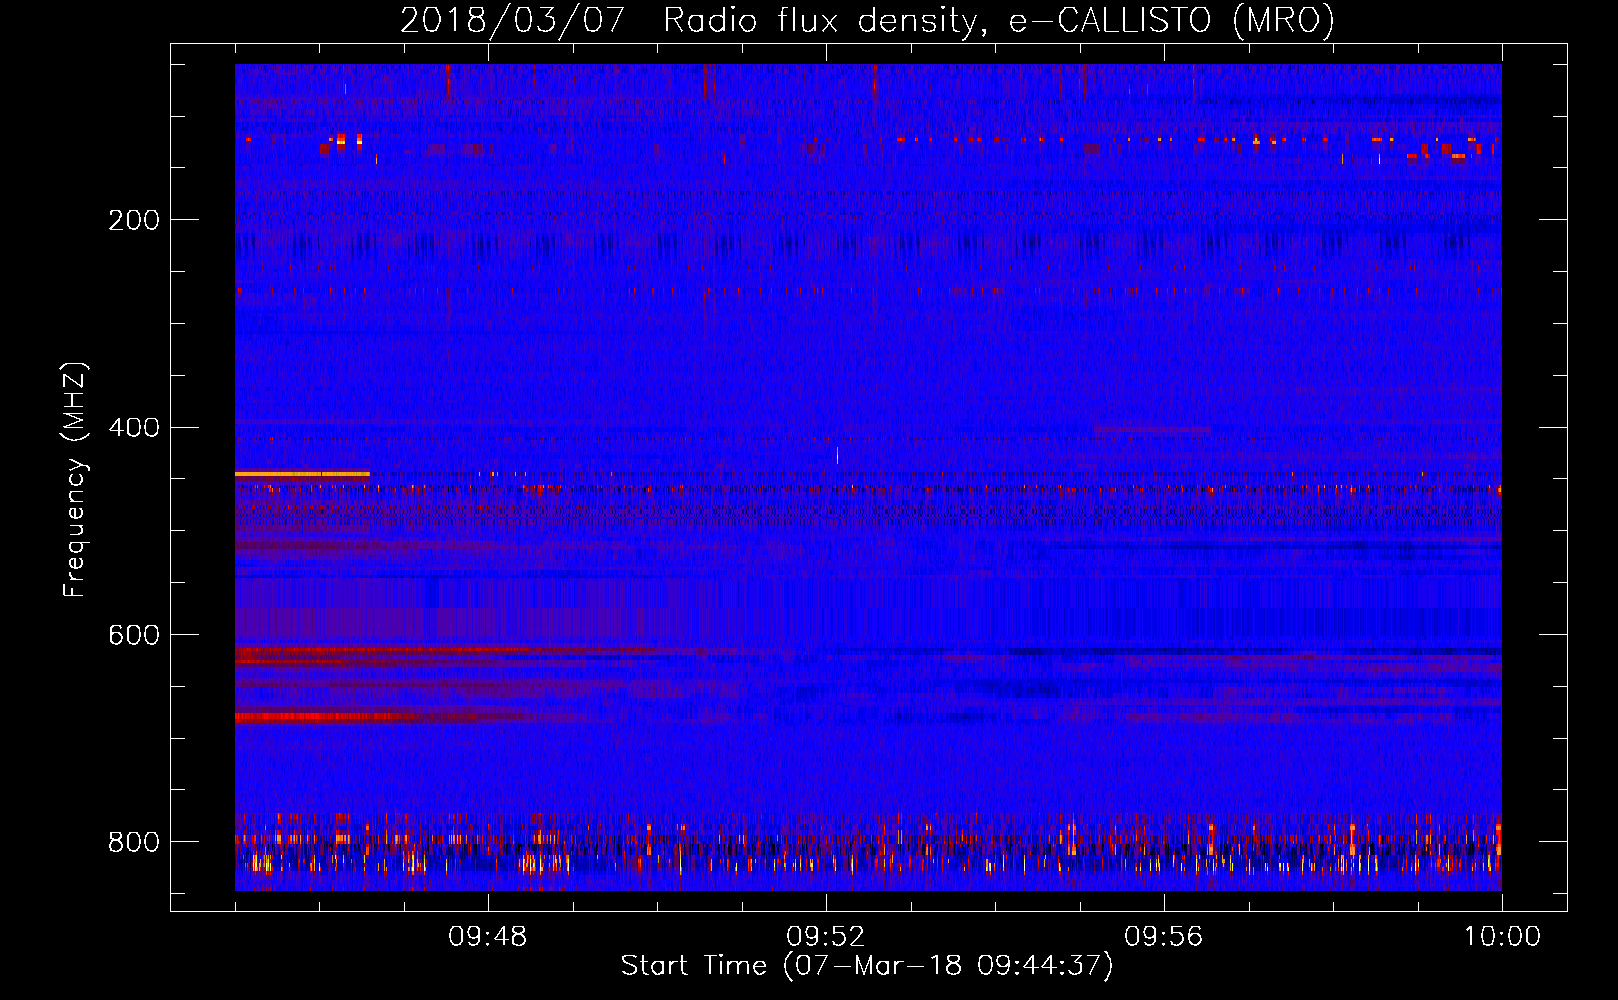Viewport: 1618px width, 1000px height.
Task: Click the 10:00 time tick label
Action: 1502,937
